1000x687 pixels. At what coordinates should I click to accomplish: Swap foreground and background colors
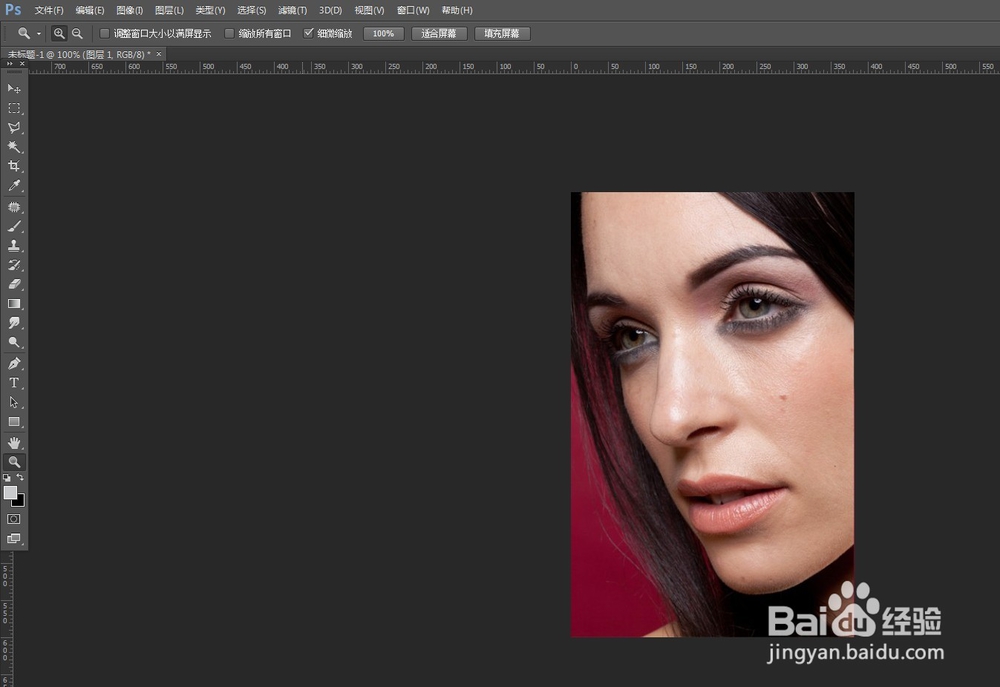(20, 477)
